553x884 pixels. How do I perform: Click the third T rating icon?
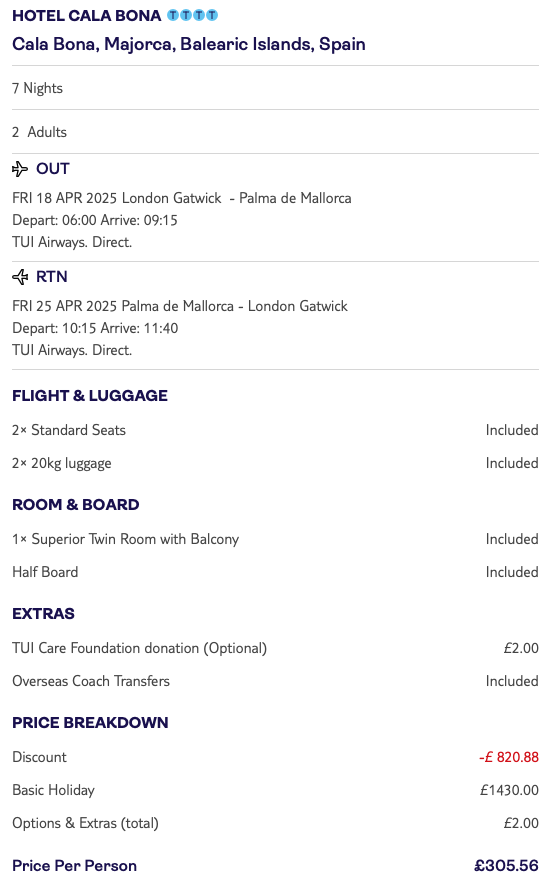pos(199,15)
